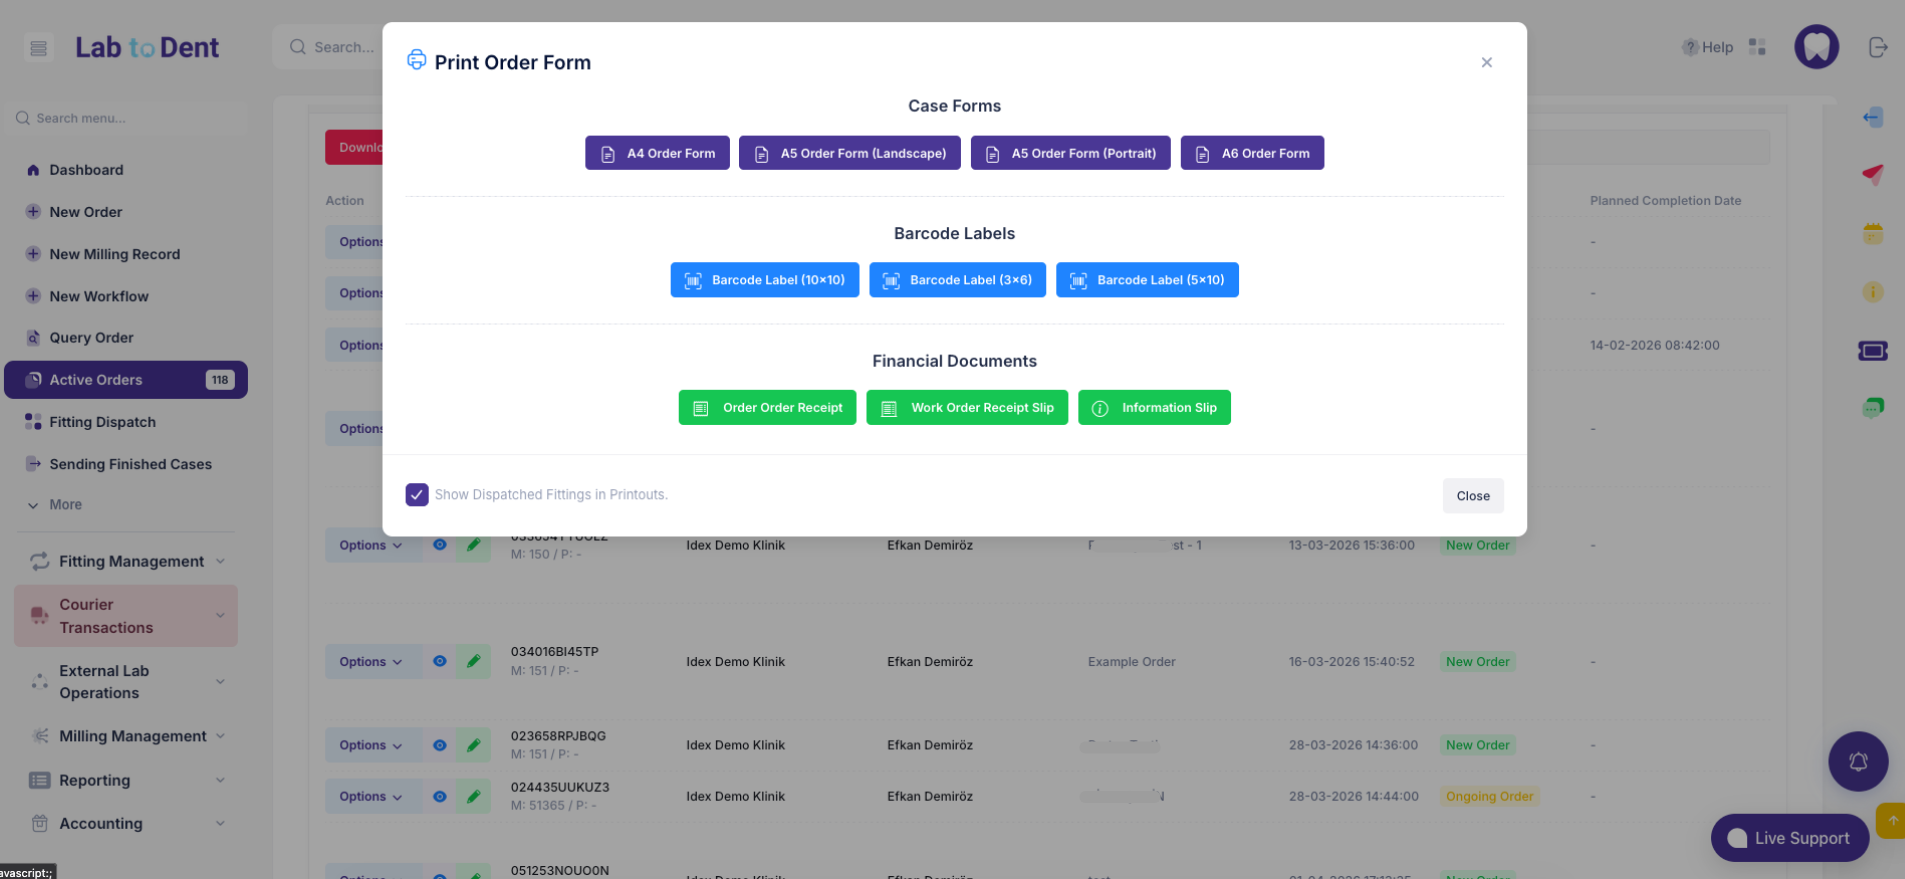The width and height of the screenshot is (1905, 879).
Task: Go to Fitting Dispatch in sidebar
Action: (x=102, y=422)
